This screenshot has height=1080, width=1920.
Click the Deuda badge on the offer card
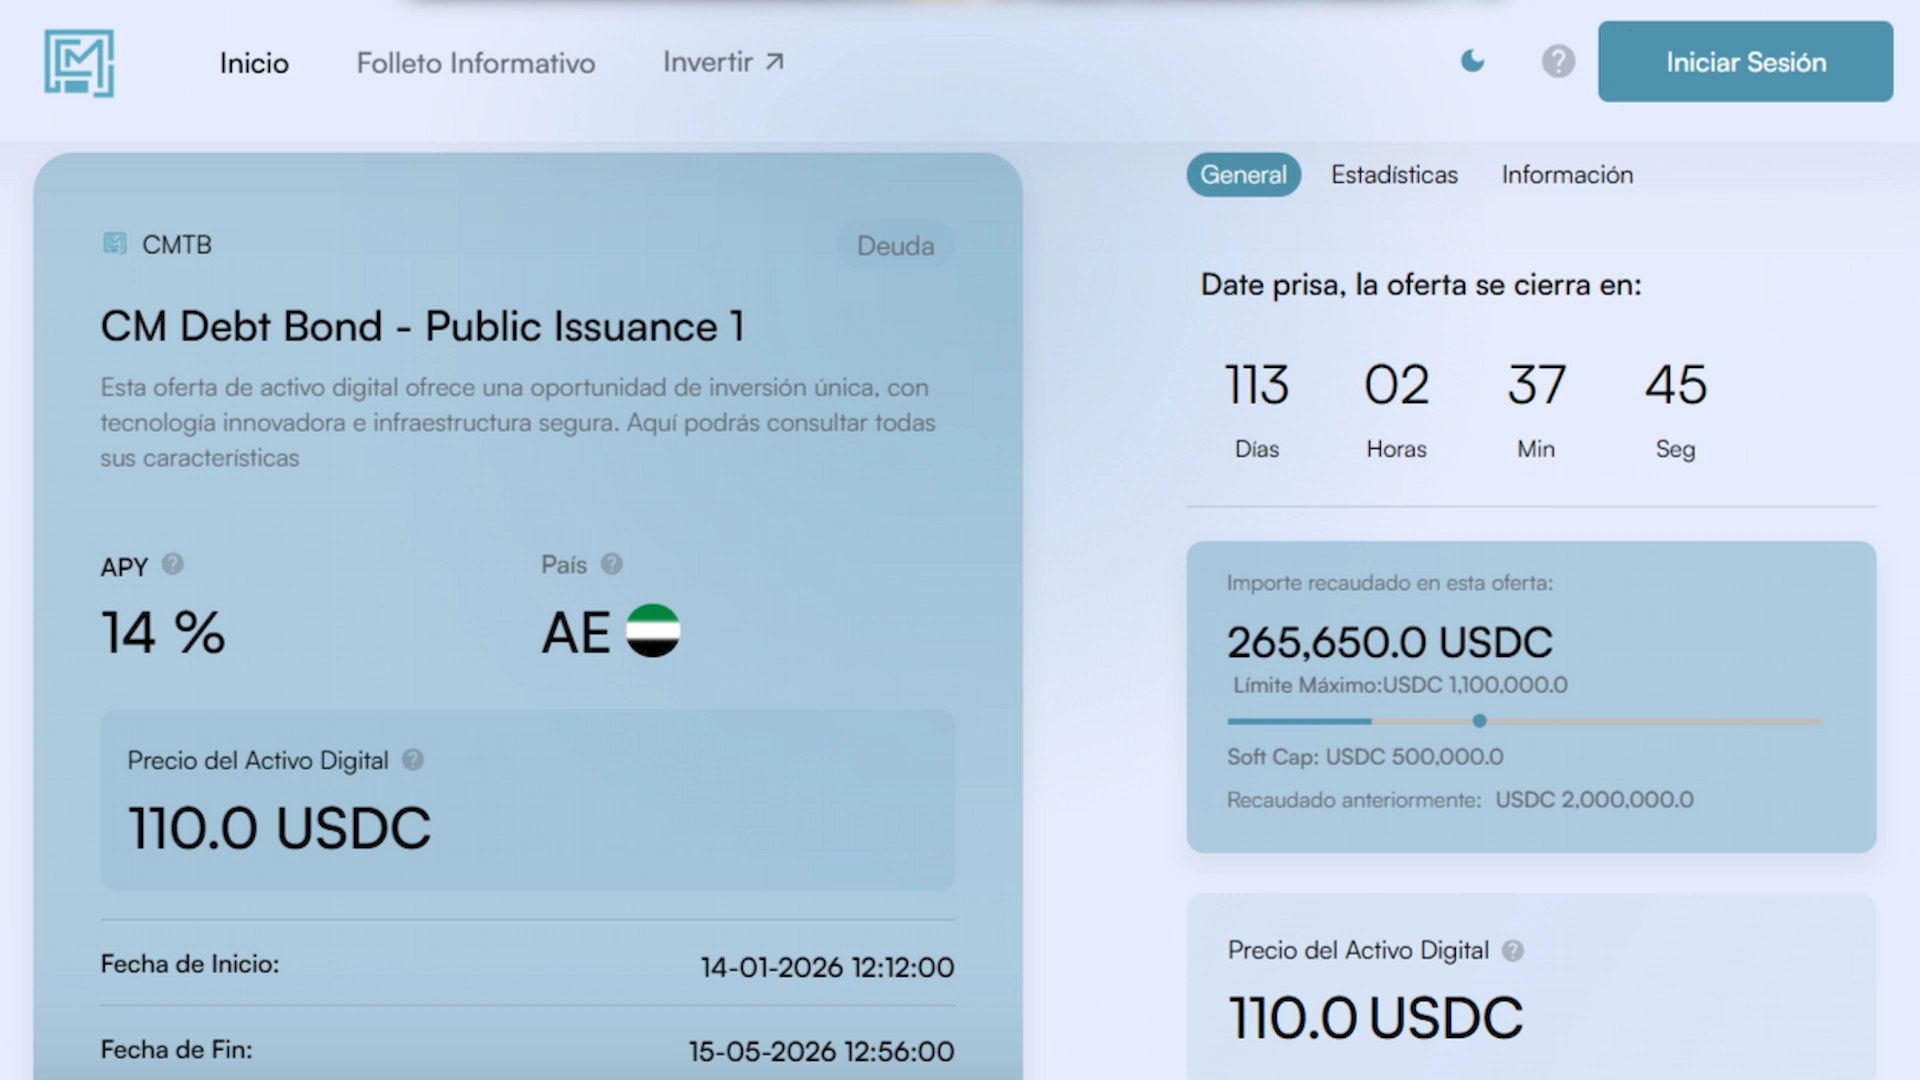click(x=895, y=245)
